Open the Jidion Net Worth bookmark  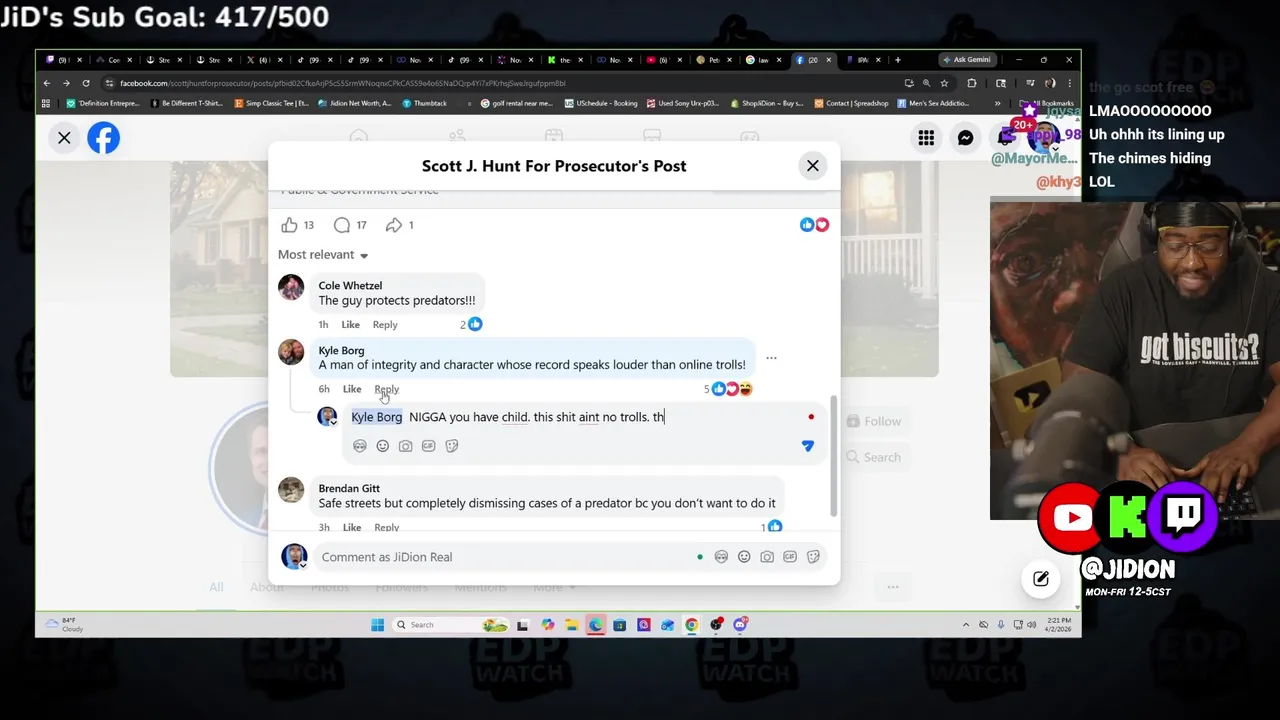coord(355,103)
